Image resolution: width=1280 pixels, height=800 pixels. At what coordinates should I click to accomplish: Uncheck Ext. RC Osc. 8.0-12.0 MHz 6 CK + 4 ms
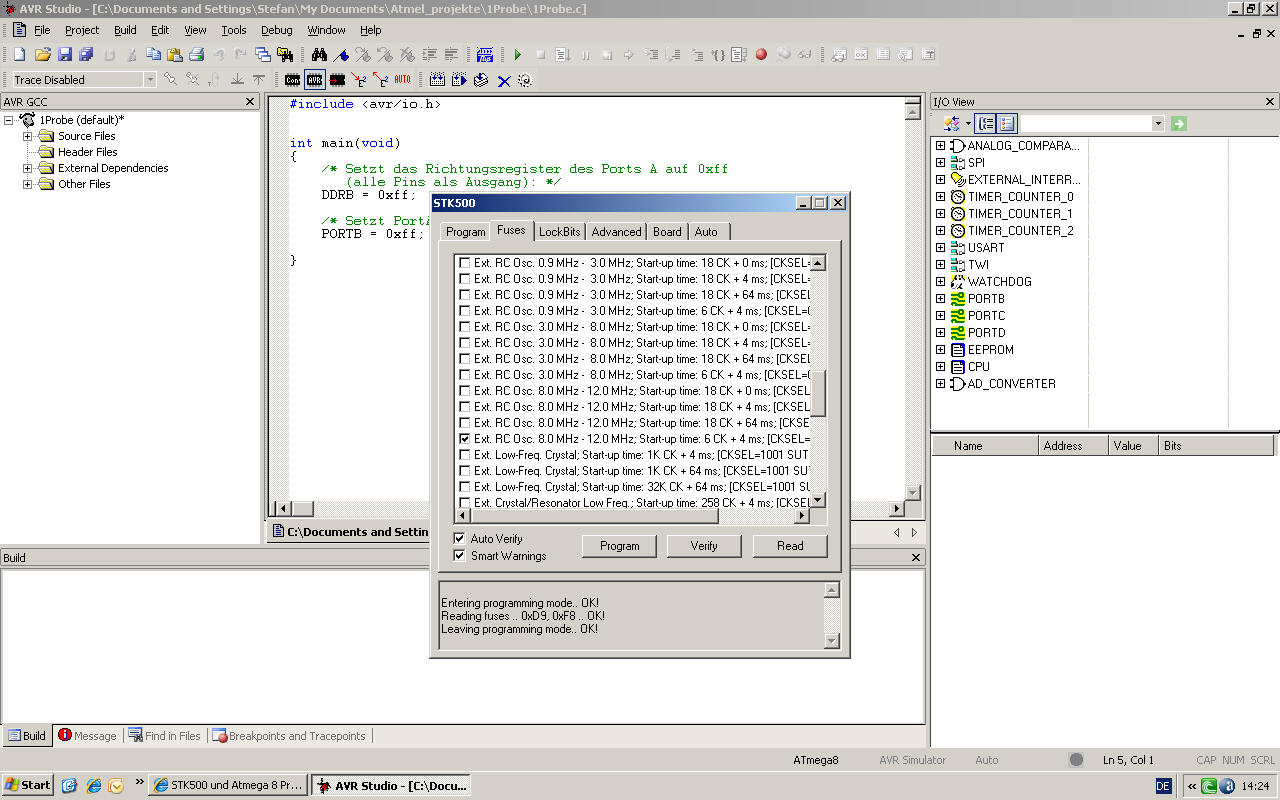tap(464, 439)
